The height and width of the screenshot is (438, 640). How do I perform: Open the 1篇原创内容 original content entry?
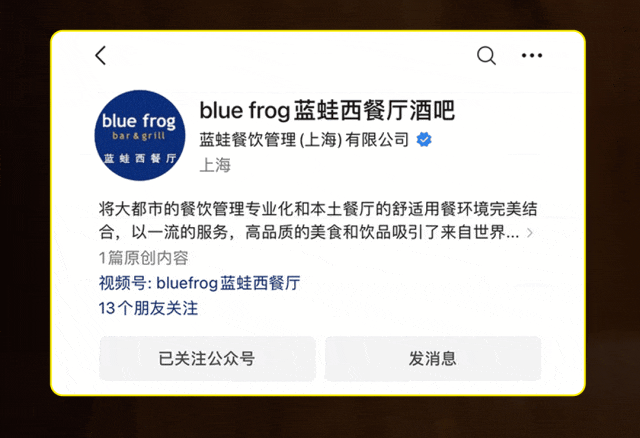[x=143, y=258]
